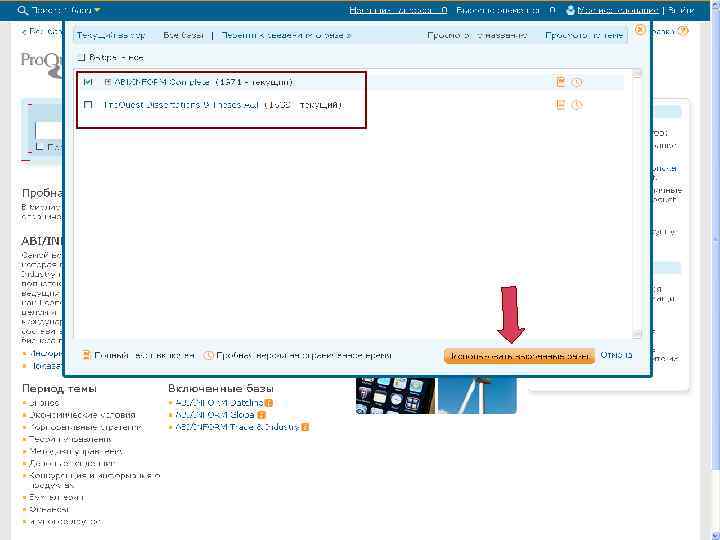Click the ProQuest logo behind the dialog
This screenshot has width=720, height=540.
[x=41, y=63]
